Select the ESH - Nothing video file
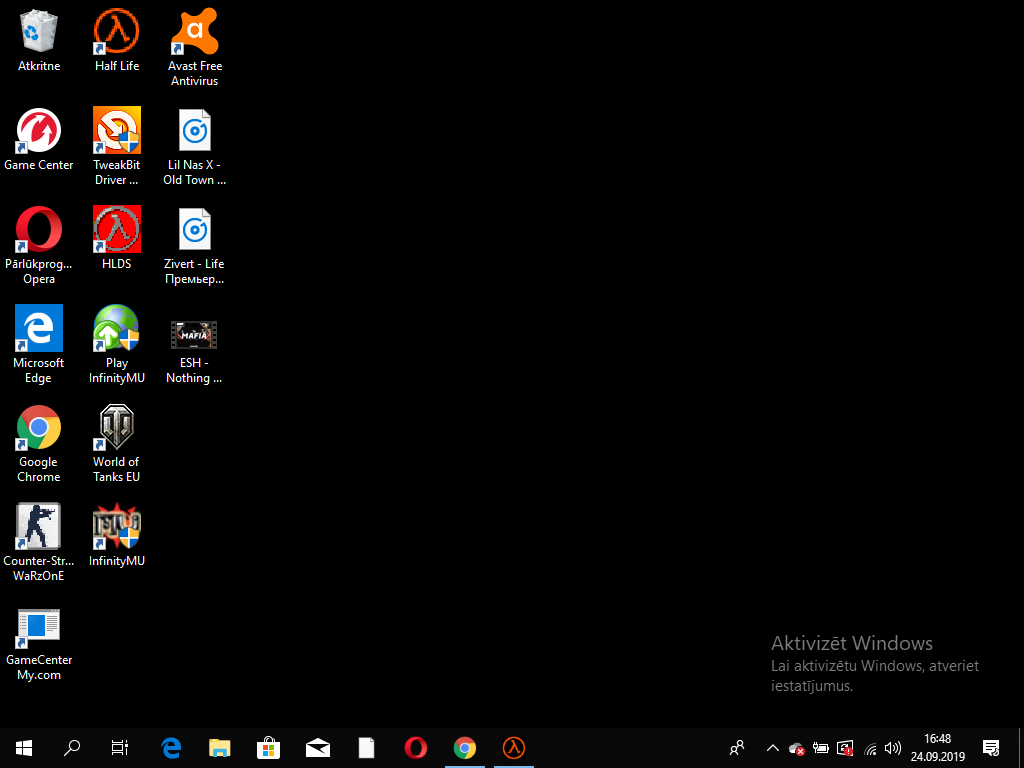Viewport: 1024px width, 768px height. [x=195, y=352]
